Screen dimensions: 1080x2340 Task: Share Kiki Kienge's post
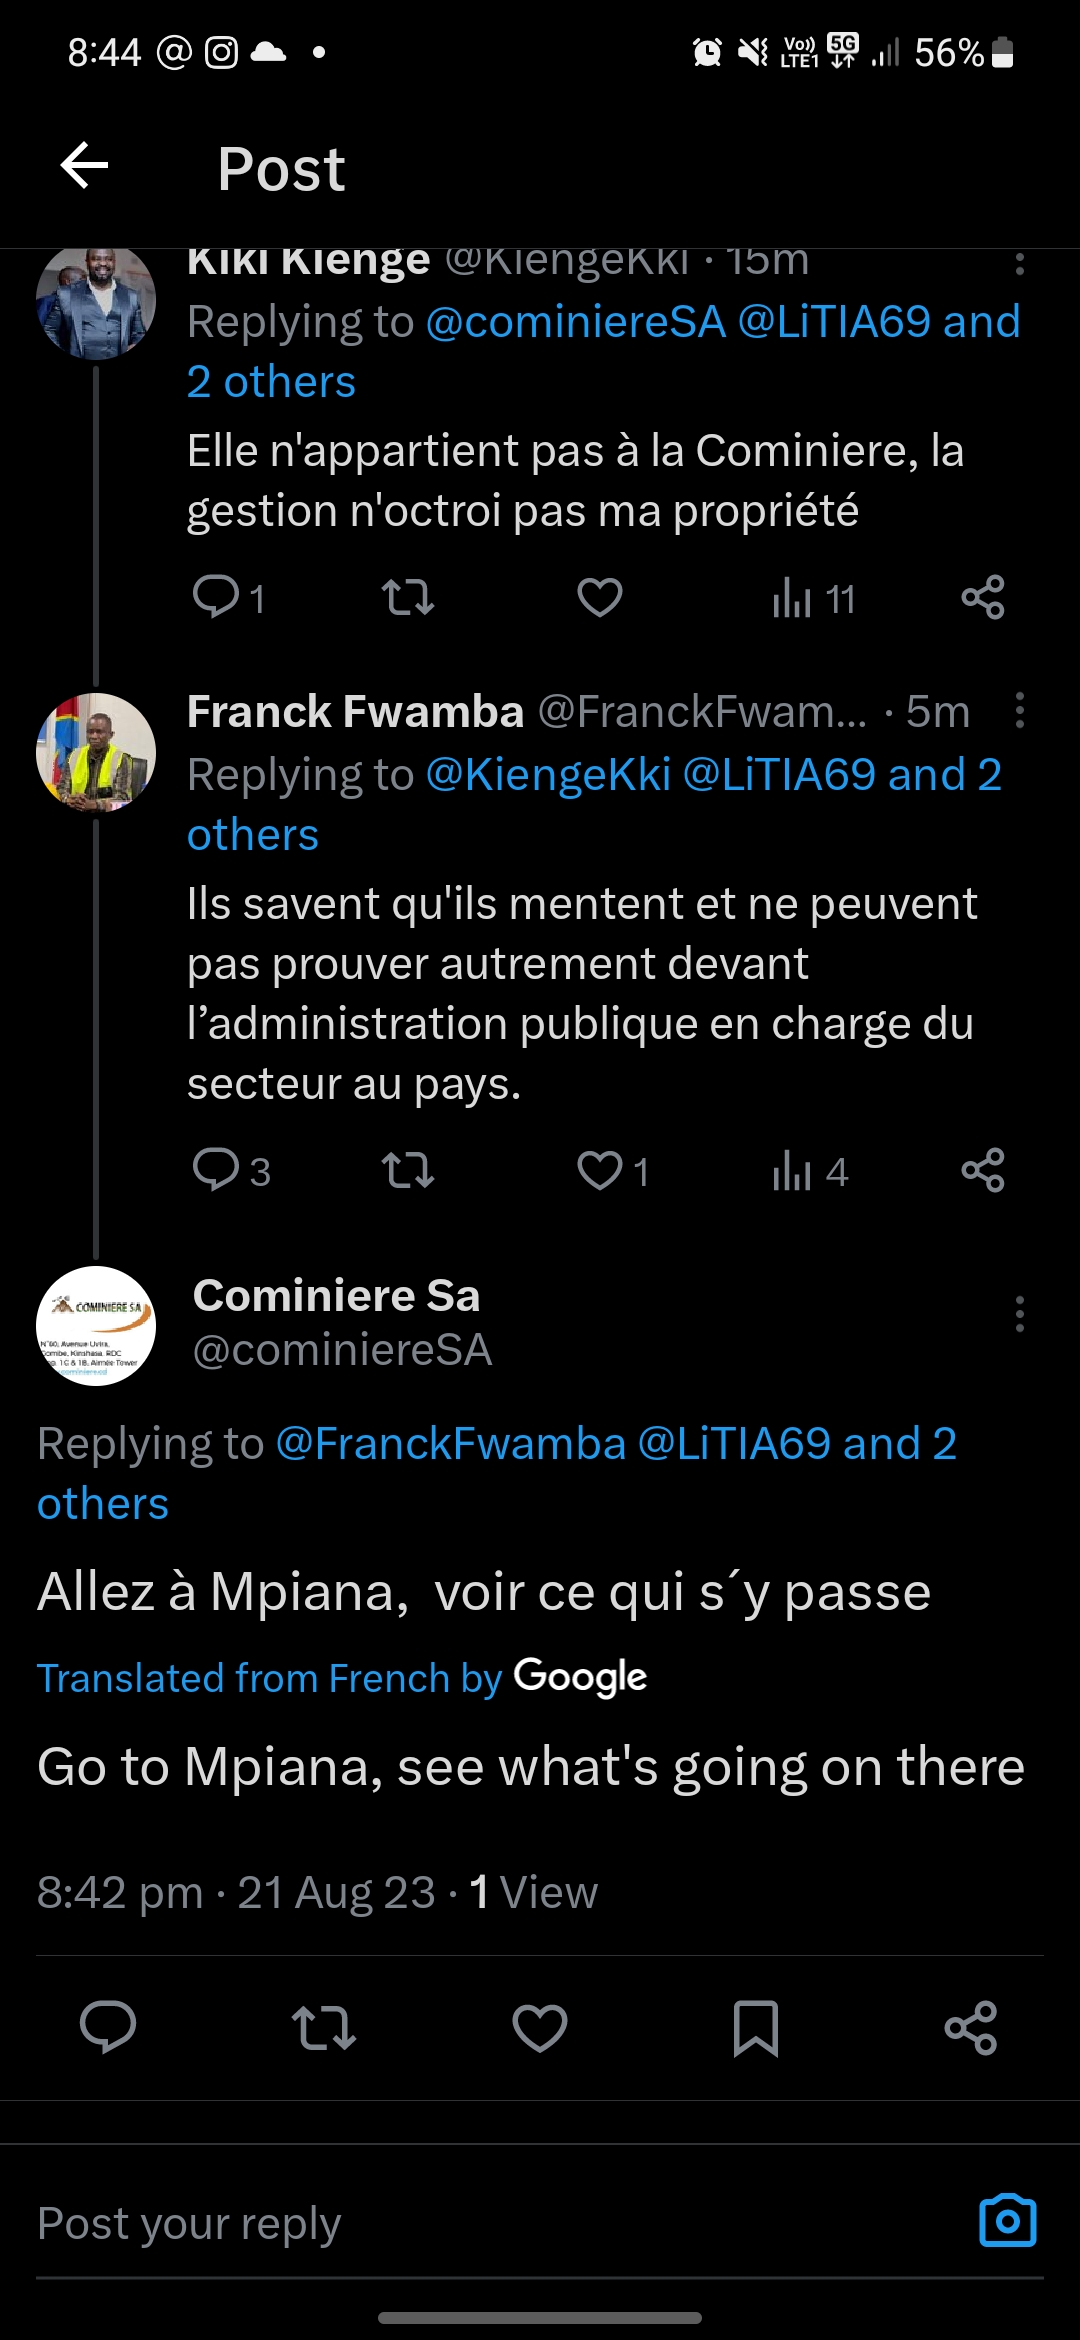(x=982, y=598)
